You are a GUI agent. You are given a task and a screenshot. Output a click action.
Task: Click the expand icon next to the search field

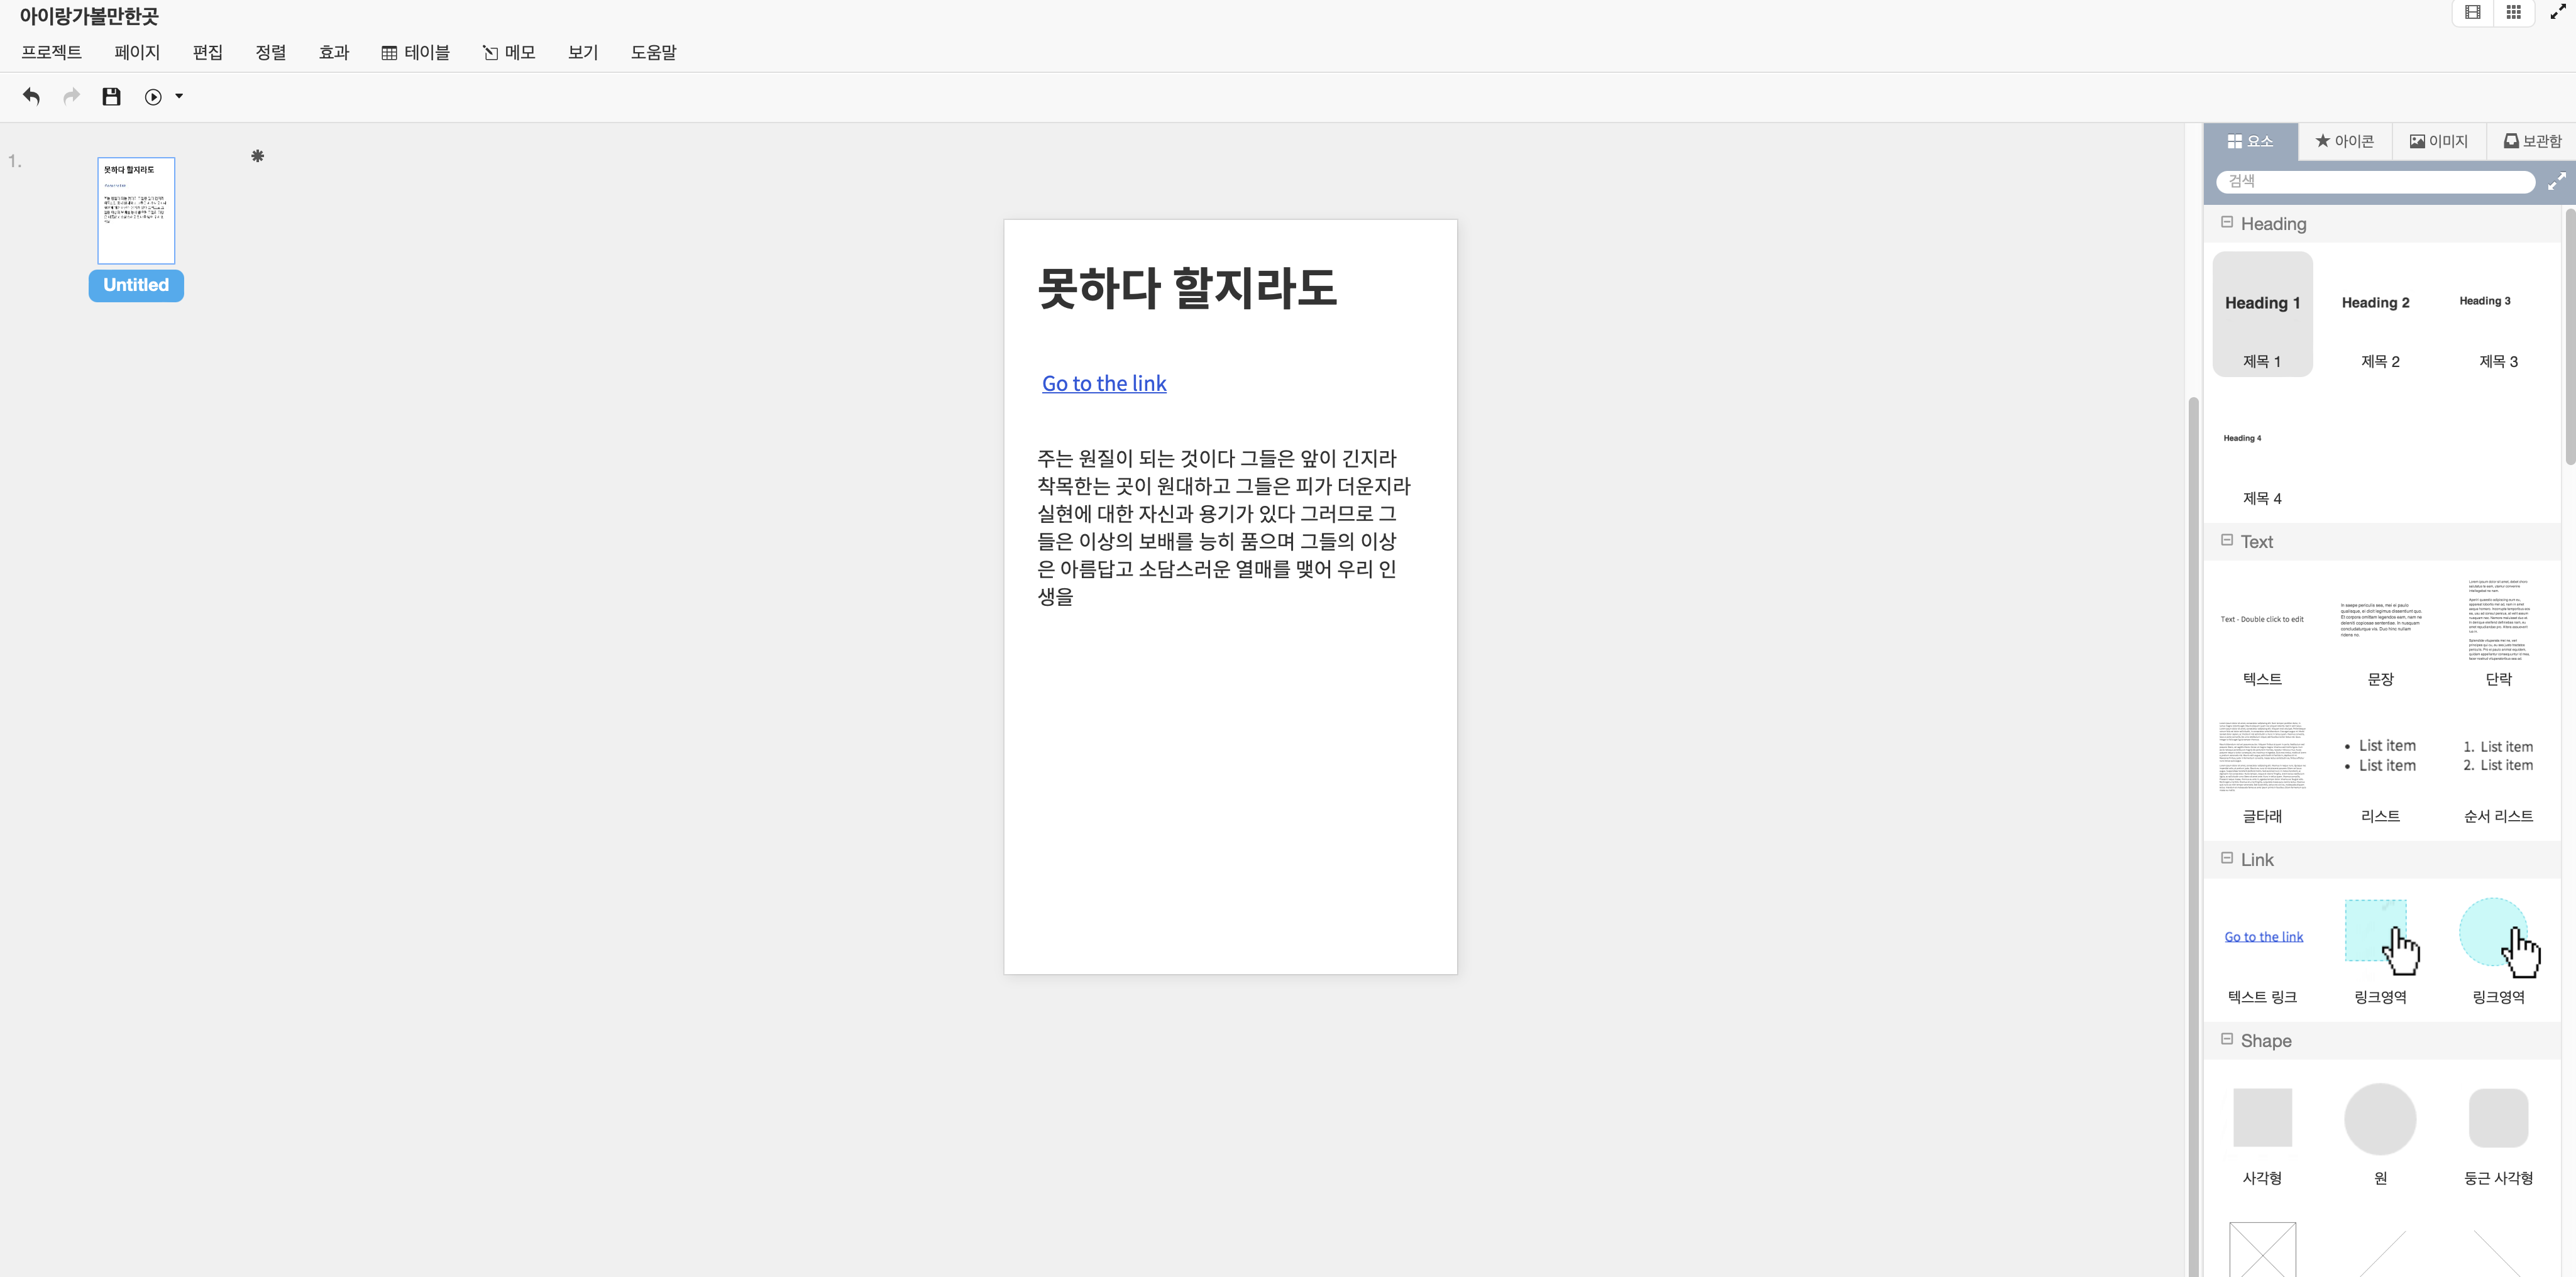pos(2556,181)
